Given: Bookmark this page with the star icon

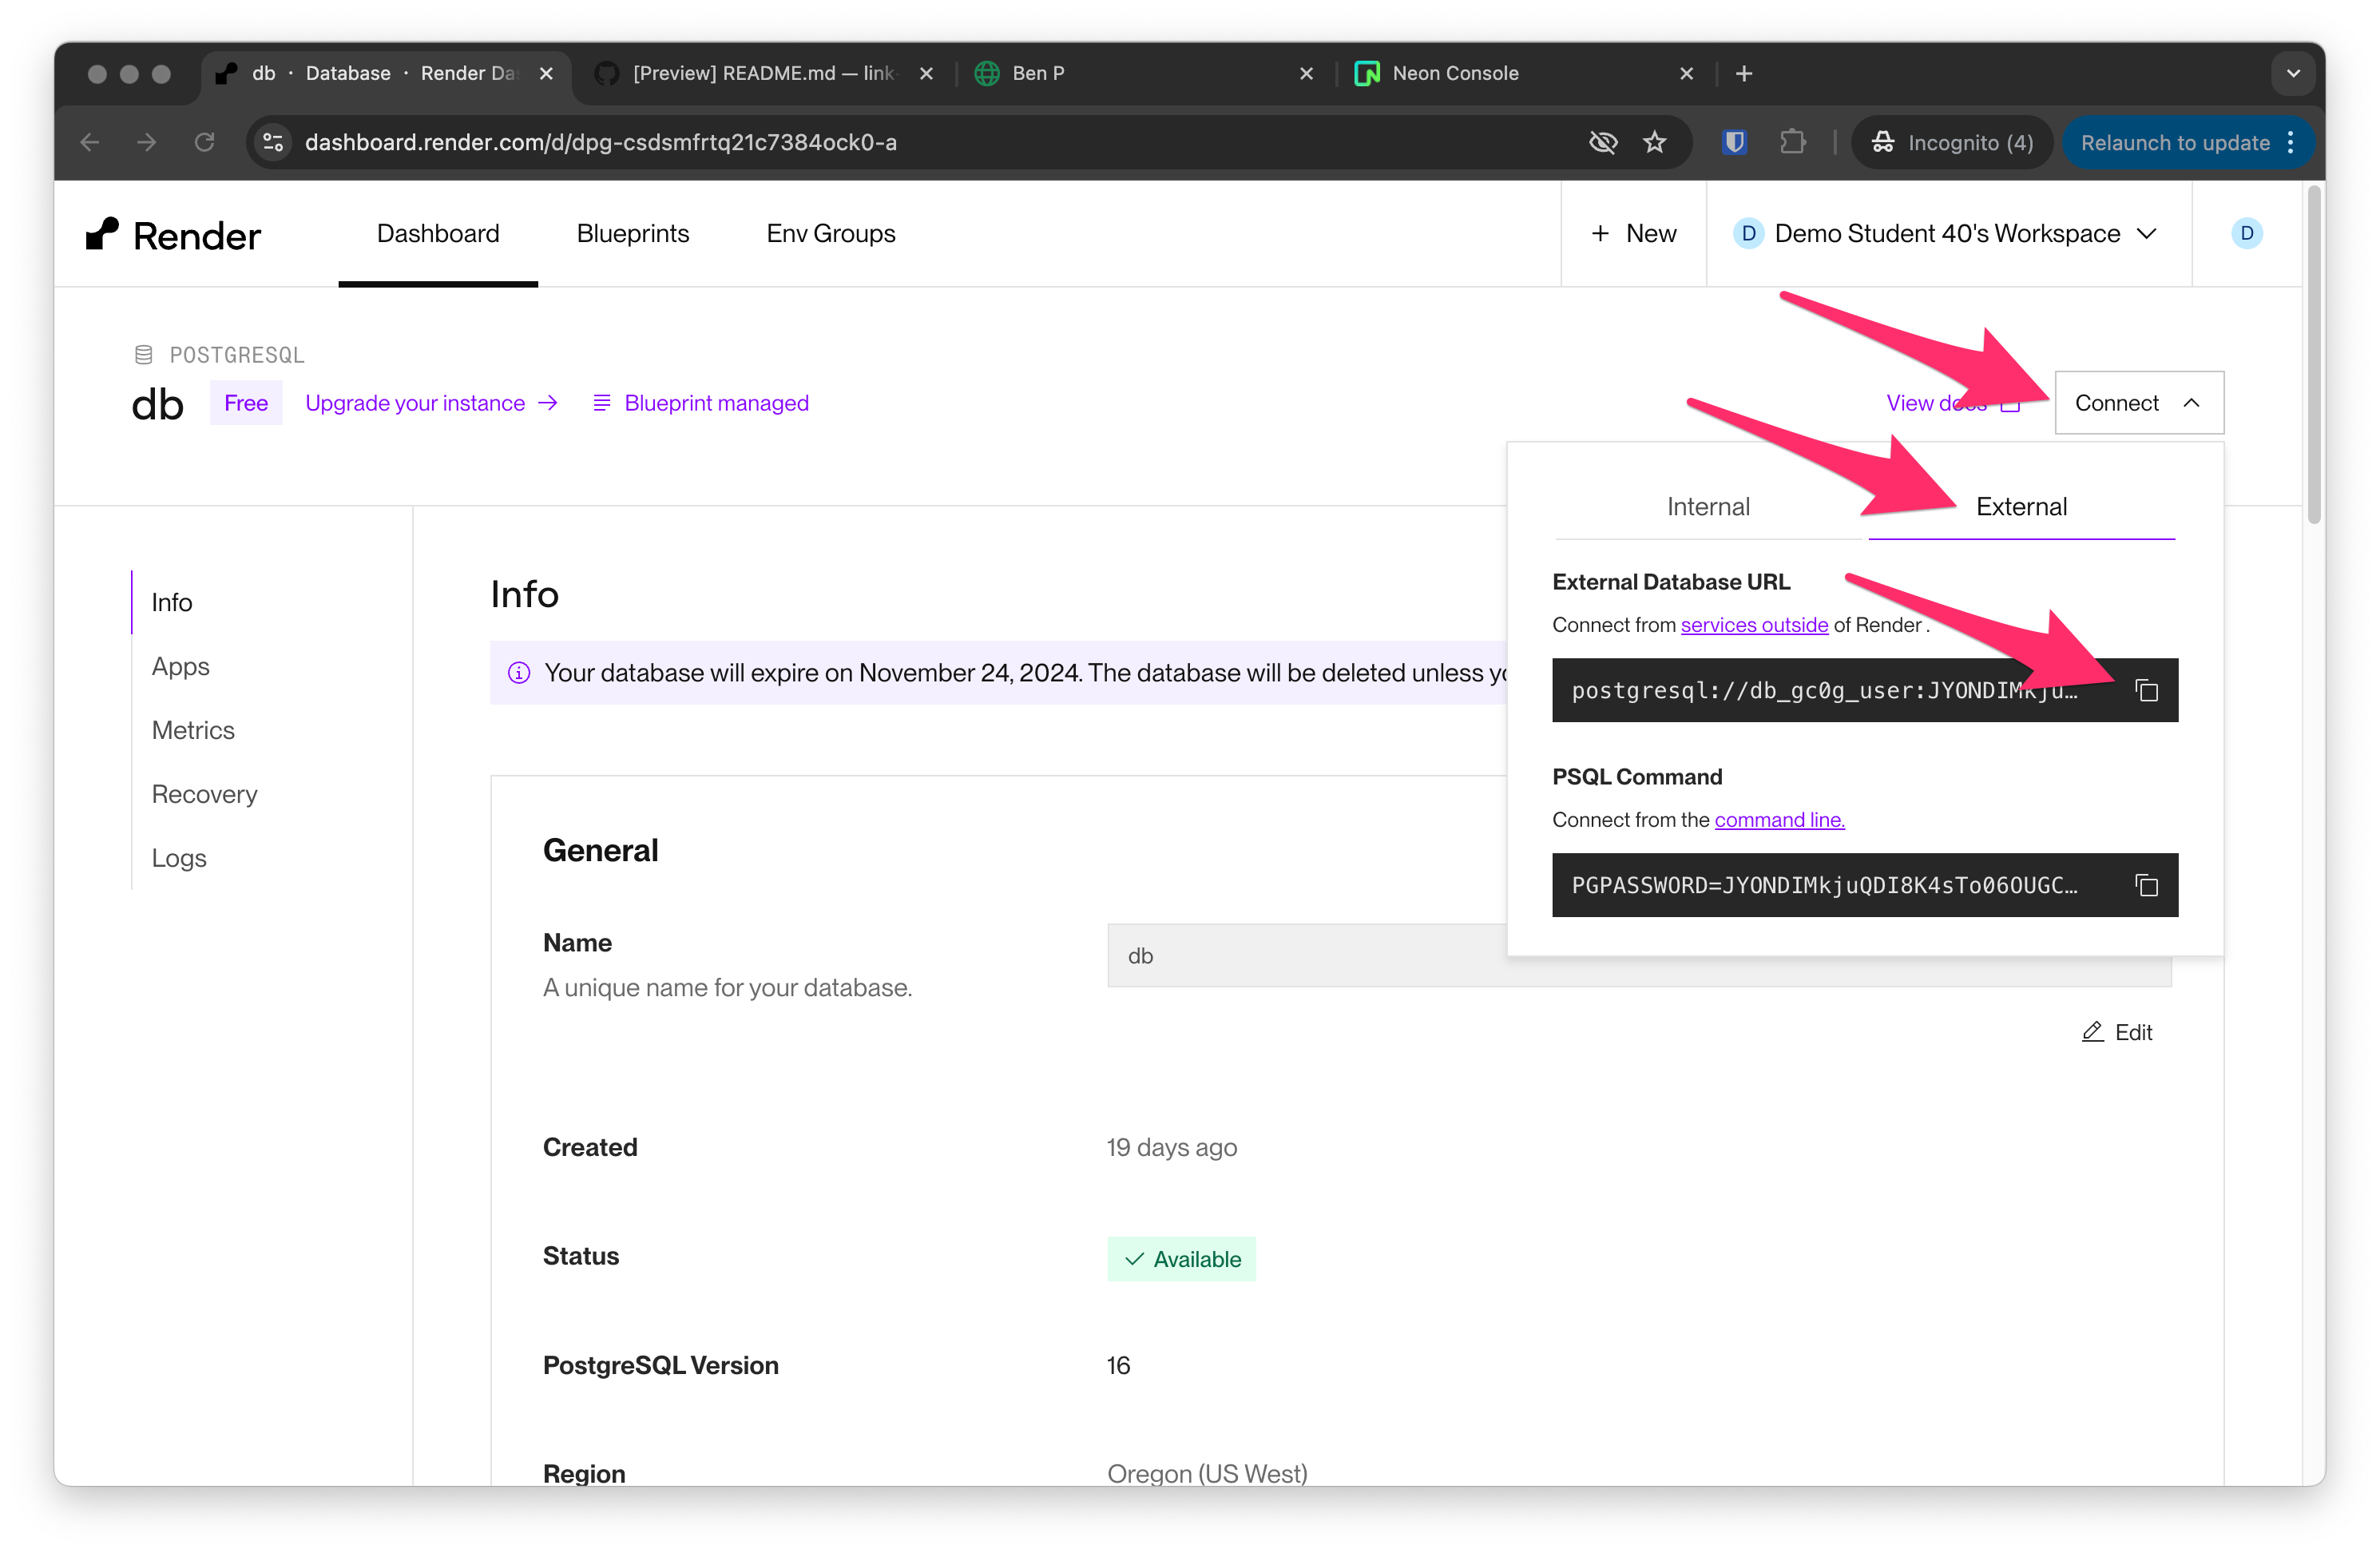Looking at the screenshot, I should click(1655, 142).
